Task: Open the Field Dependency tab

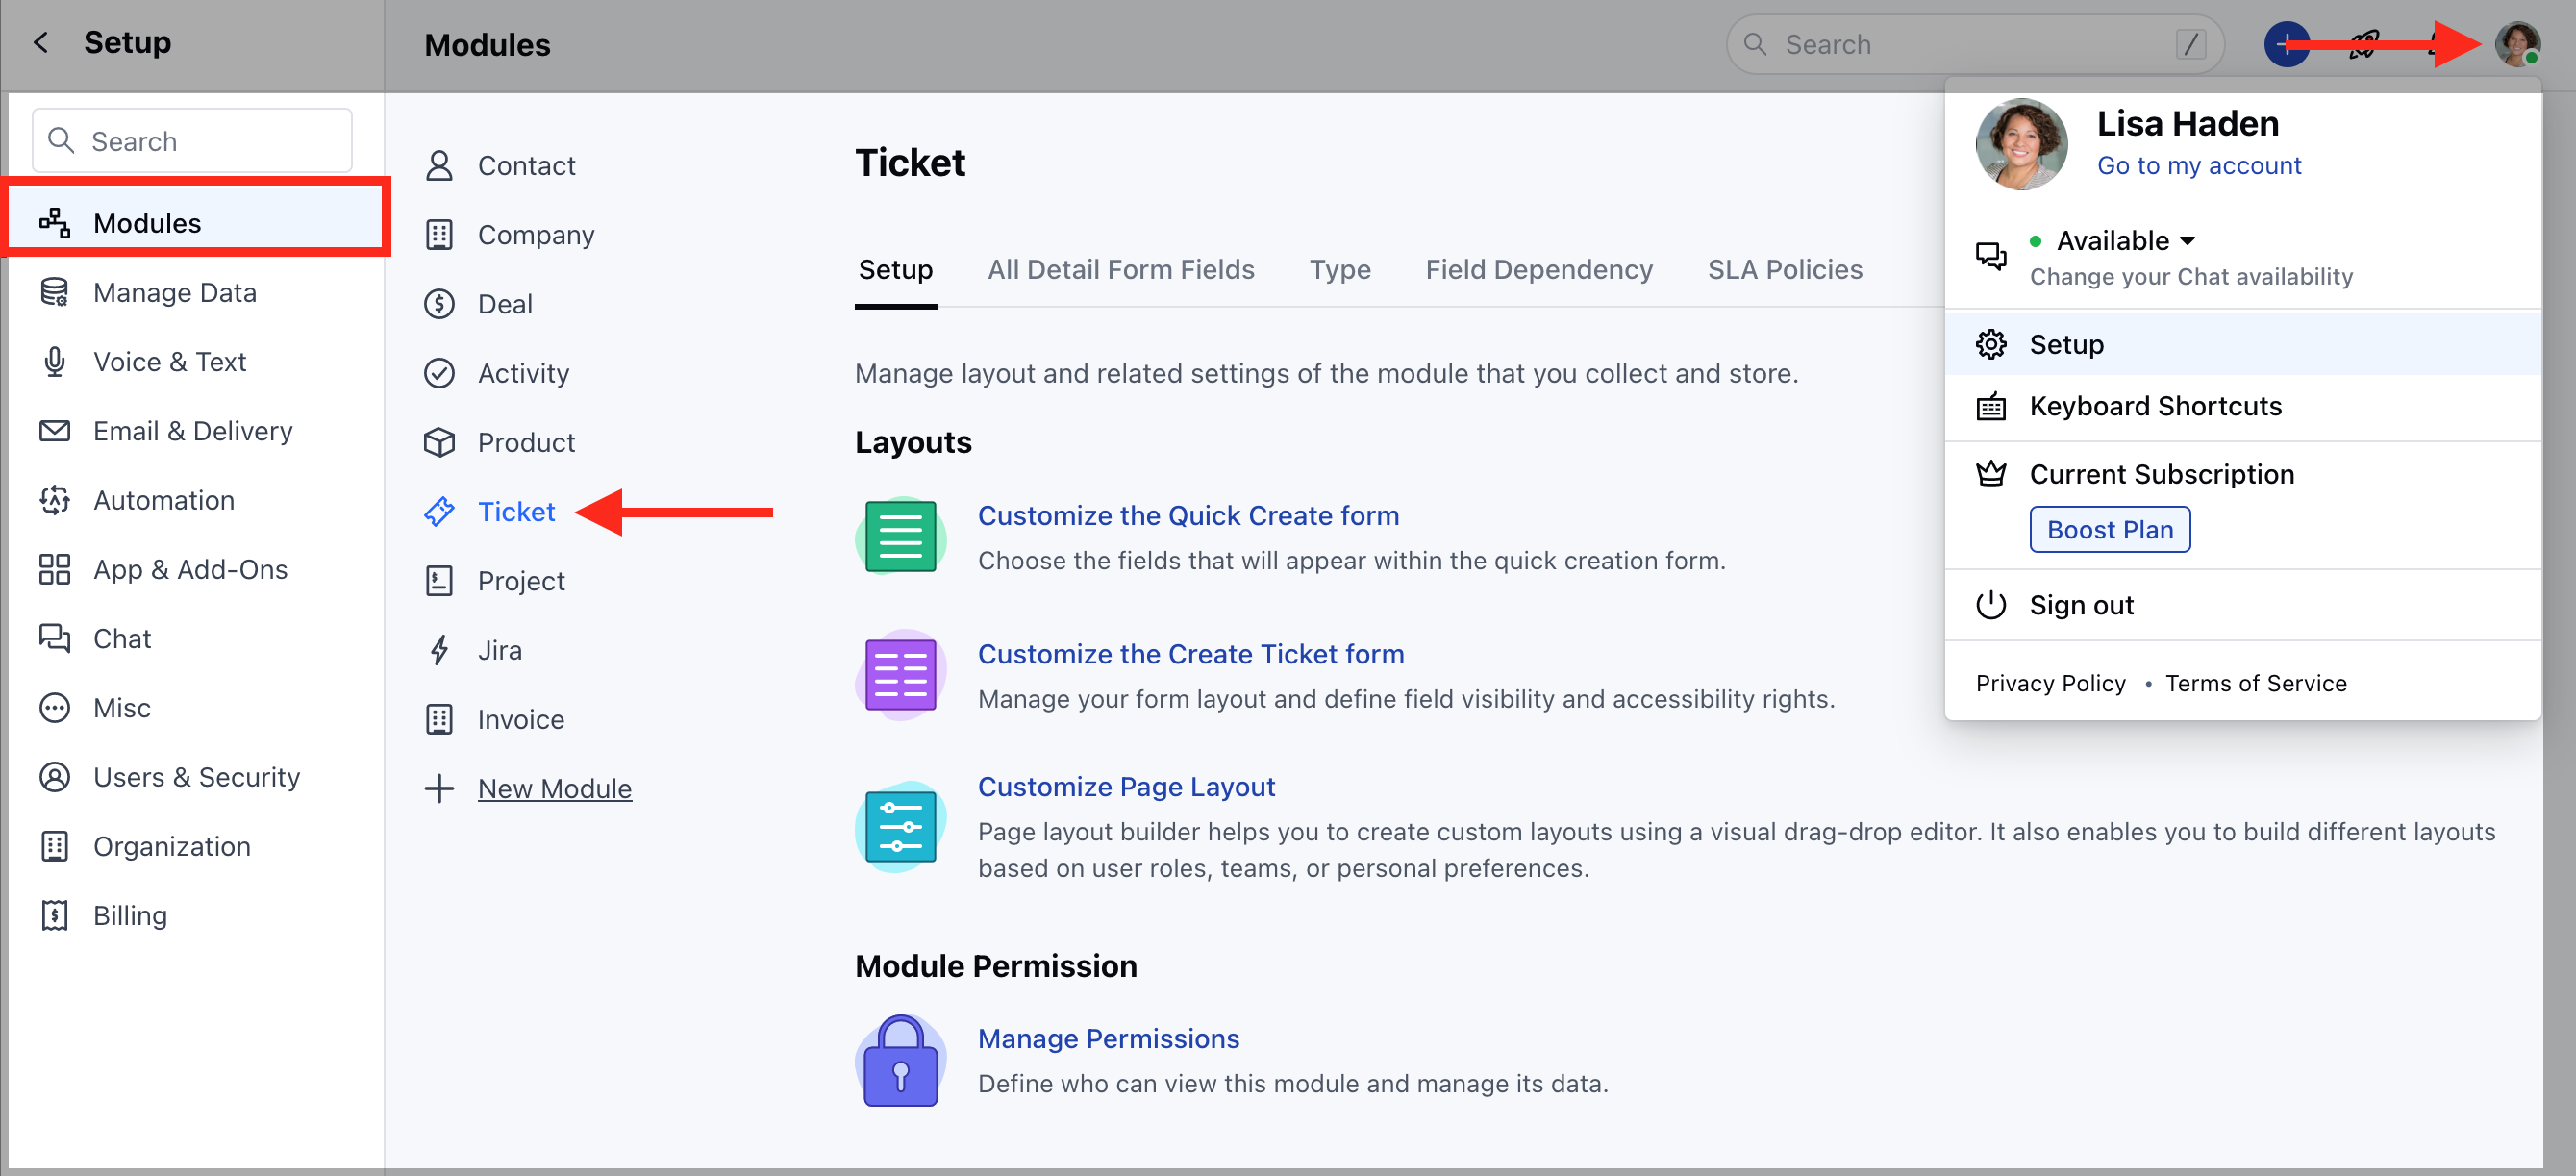Action: click(1538, 269)
